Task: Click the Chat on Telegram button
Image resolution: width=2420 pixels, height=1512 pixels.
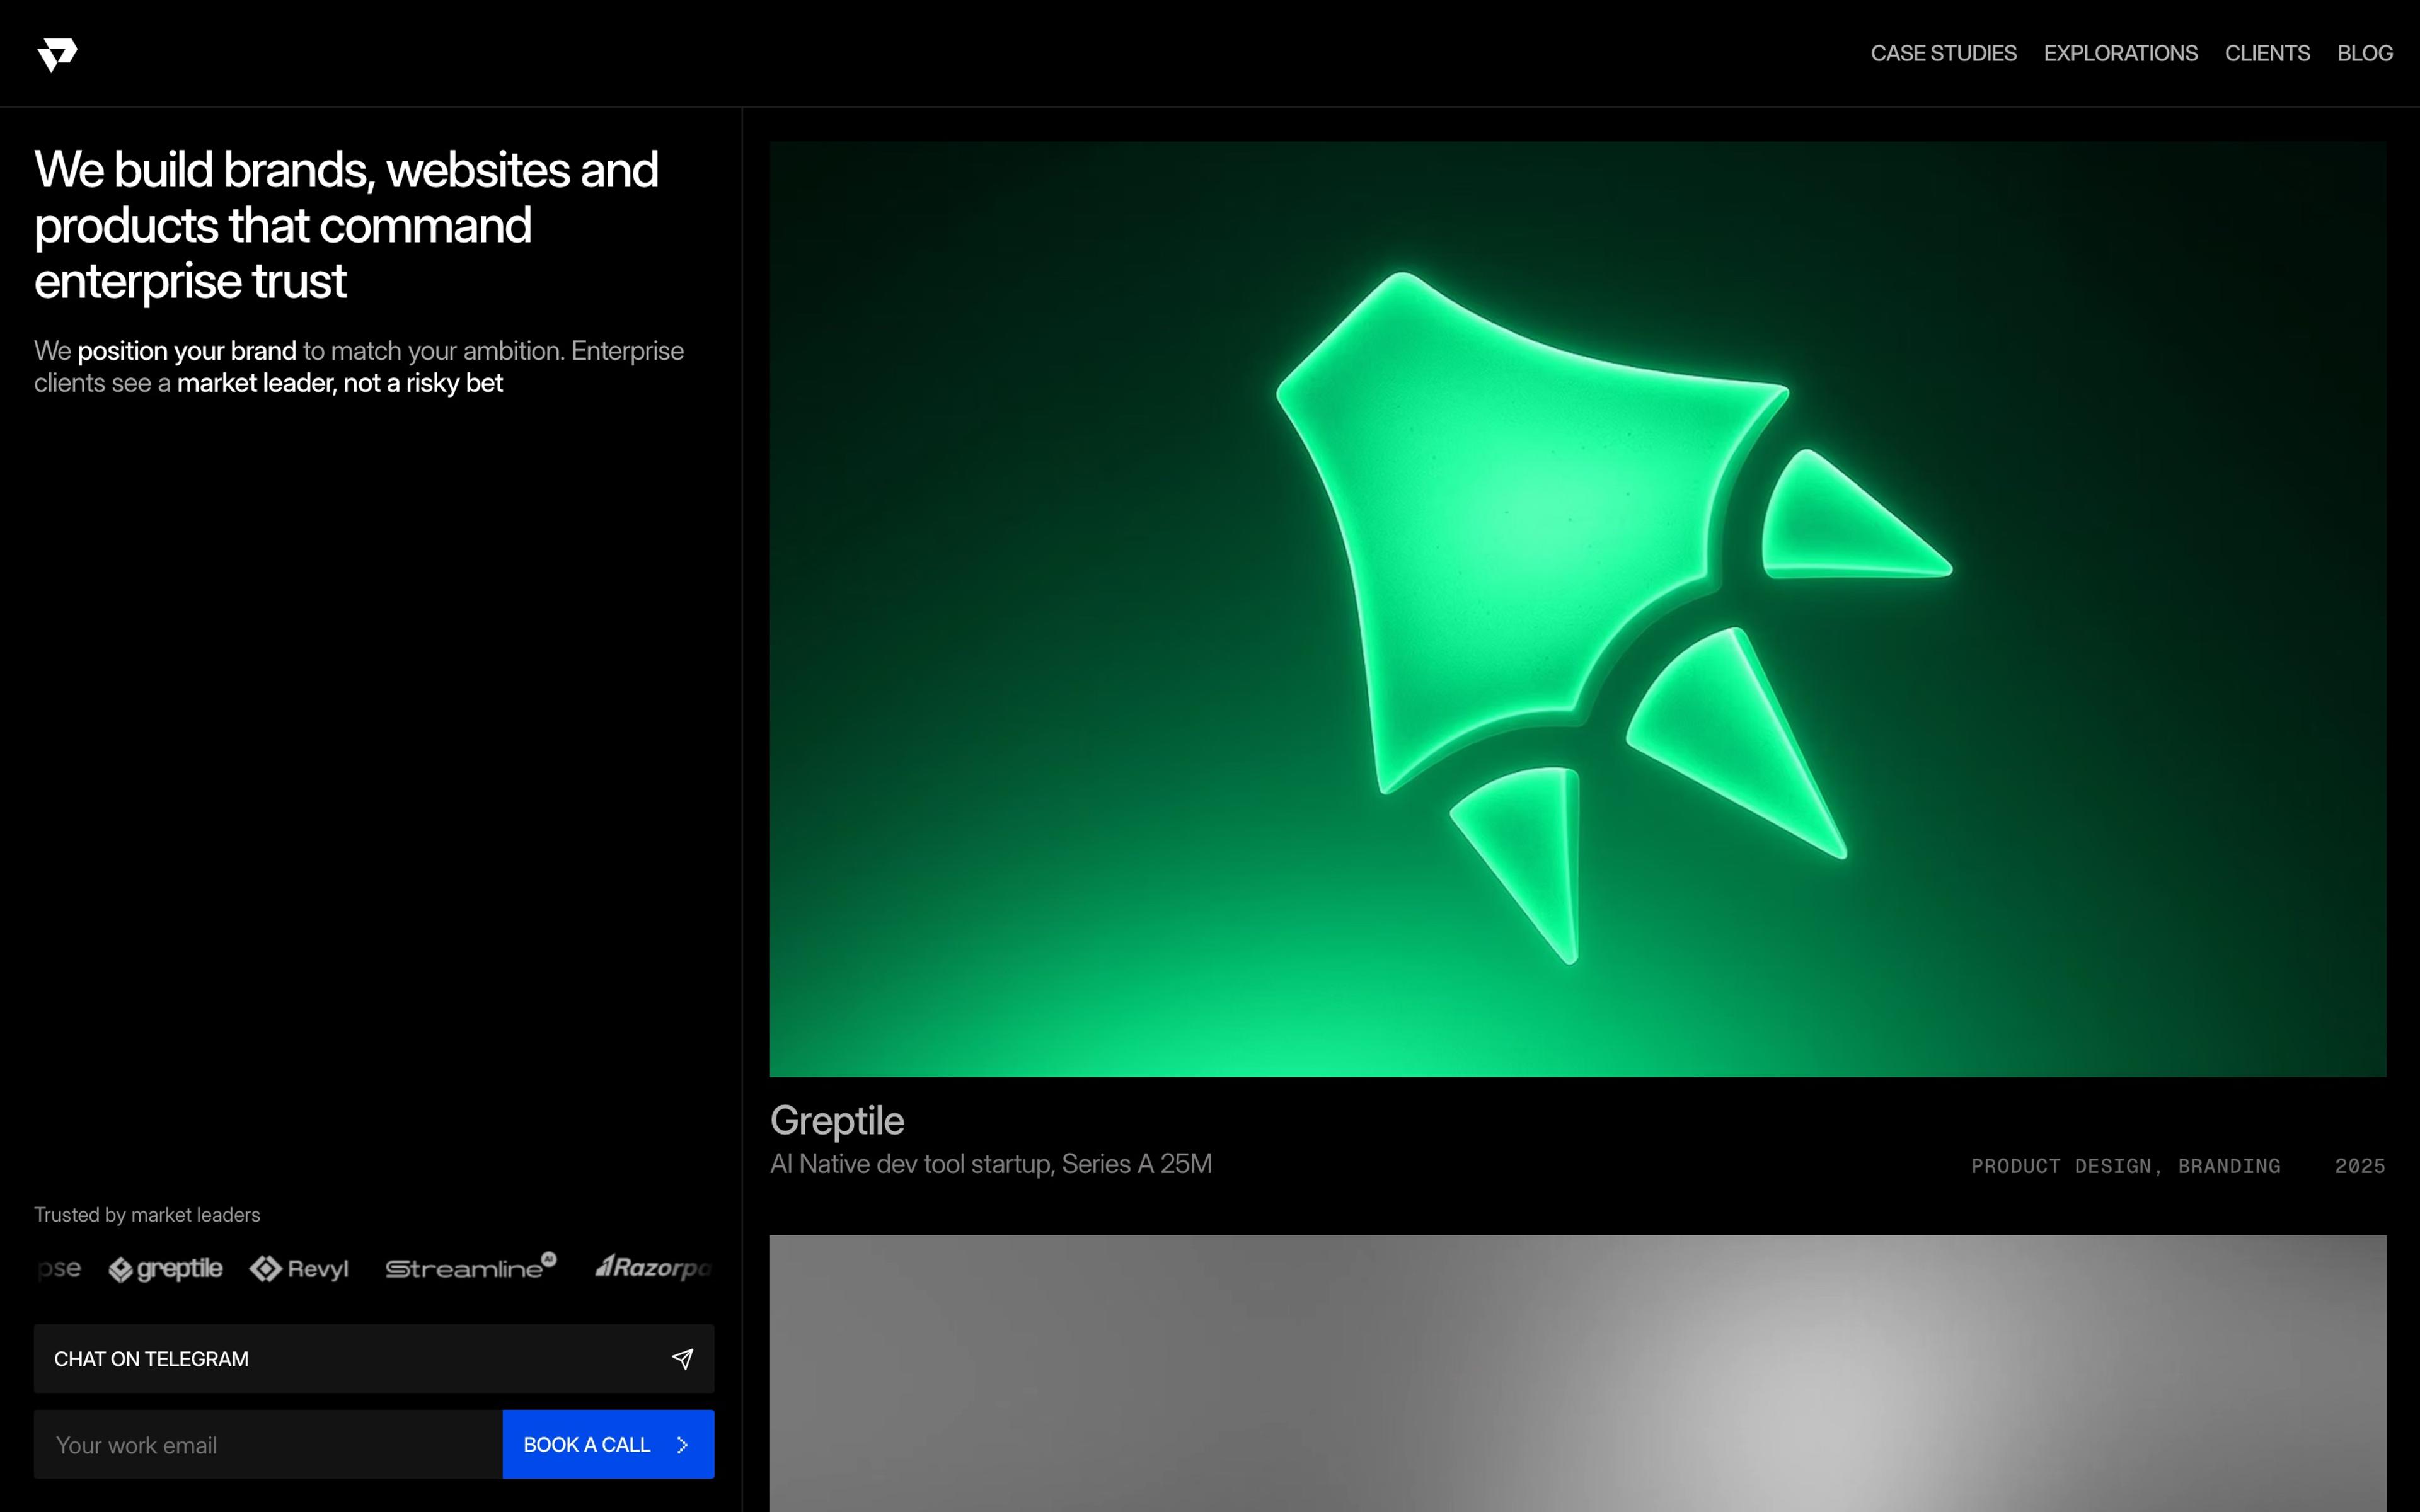Action: point(374,1358)
